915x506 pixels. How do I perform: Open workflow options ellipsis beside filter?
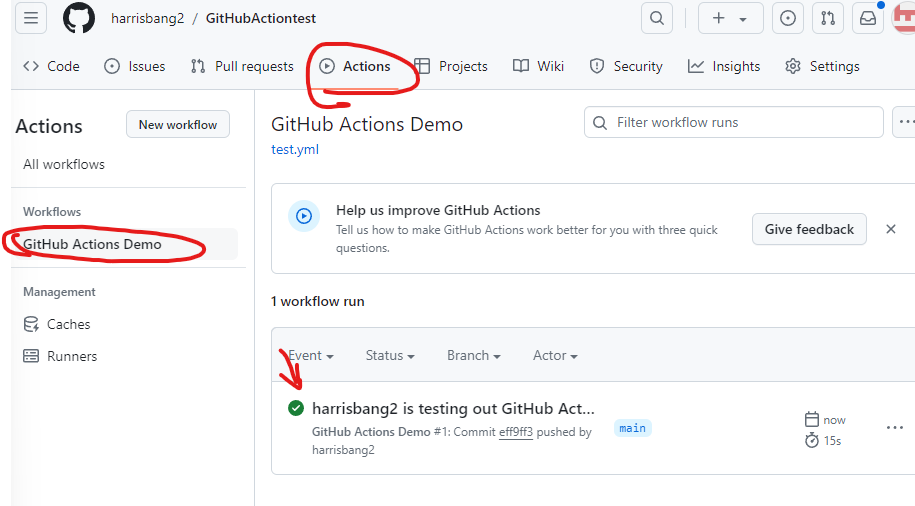[x=904, y=123]
